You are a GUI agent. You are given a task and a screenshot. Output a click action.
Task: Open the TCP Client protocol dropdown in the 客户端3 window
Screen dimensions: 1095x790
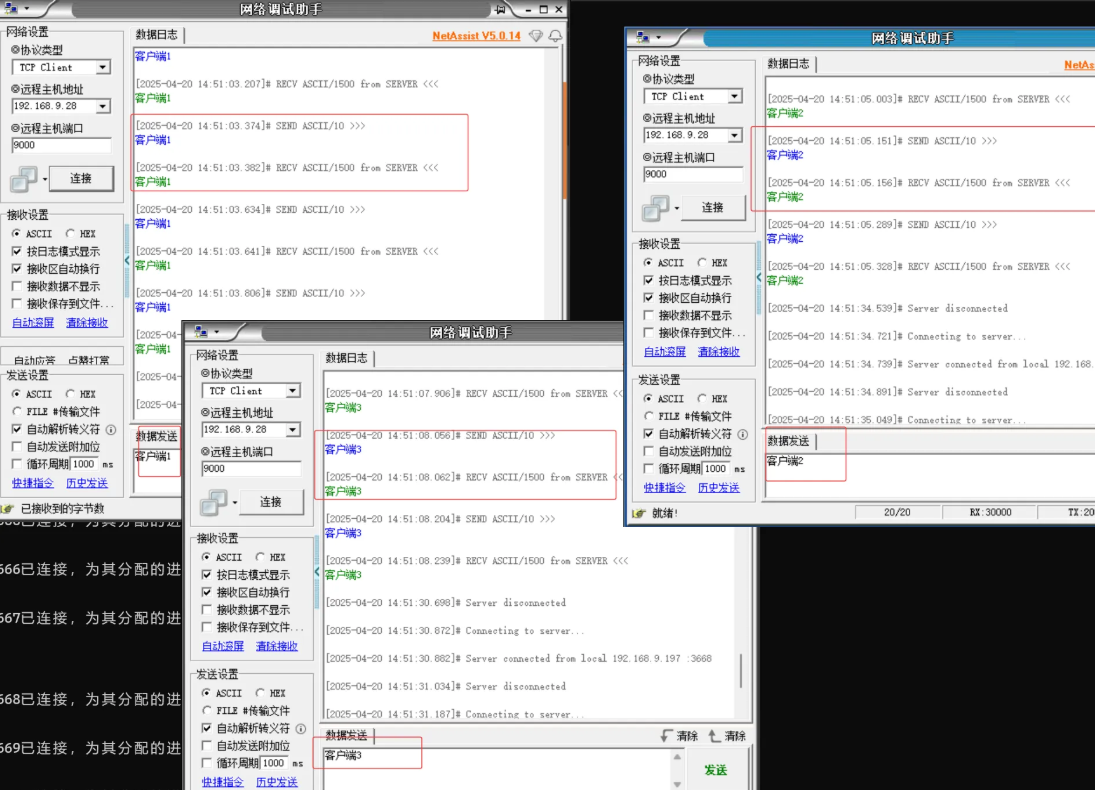(x=293, y=391)
